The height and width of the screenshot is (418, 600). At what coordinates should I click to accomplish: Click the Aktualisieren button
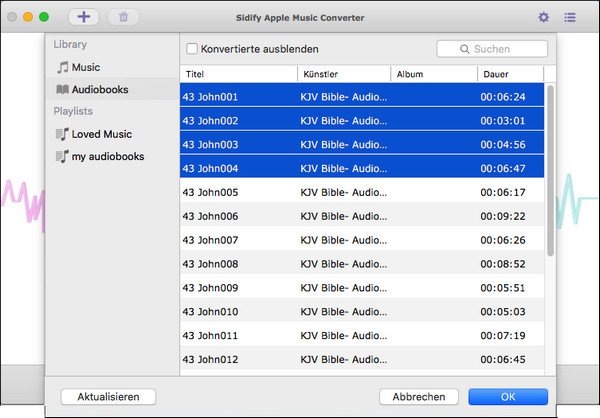click(x=108, y=397)
